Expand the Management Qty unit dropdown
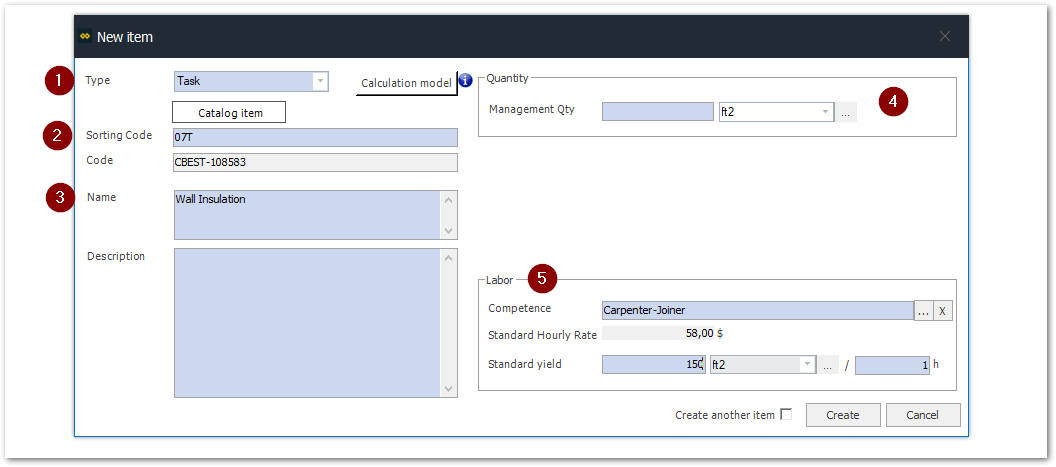This screenshot has height=467, width=1056. coord(826,112)
